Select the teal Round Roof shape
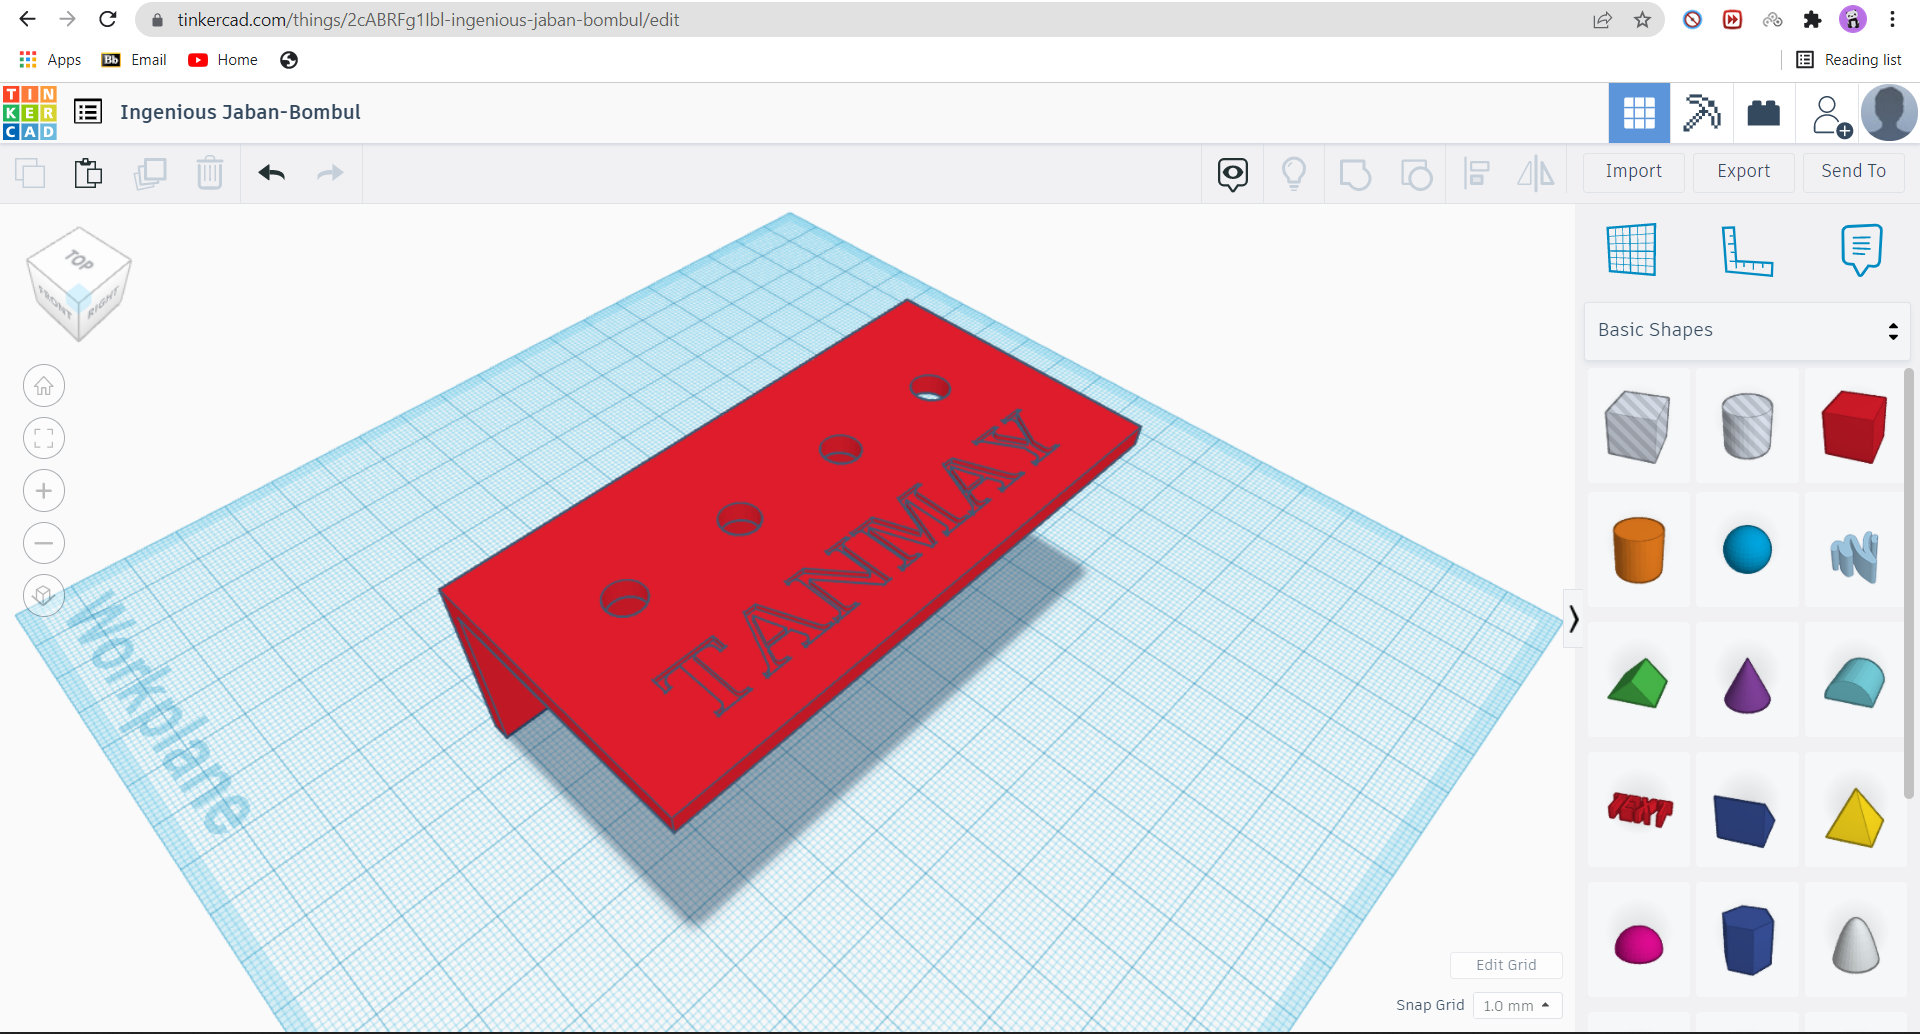The image size is (1920, 1034). click(x=1855, y=683)
